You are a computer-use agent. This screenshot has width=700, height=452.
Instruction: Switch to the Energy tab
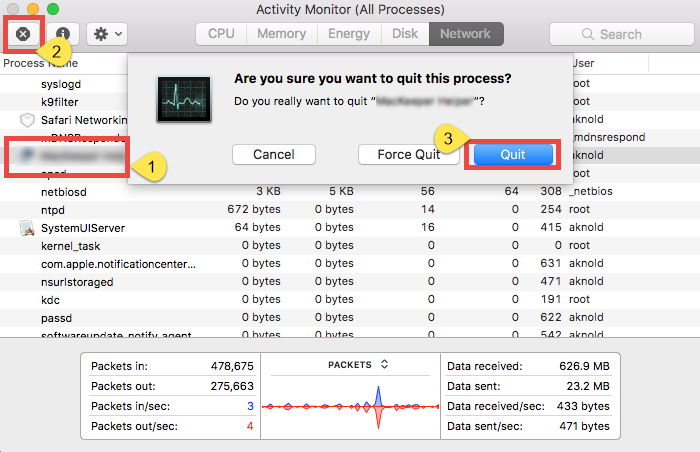349,34
